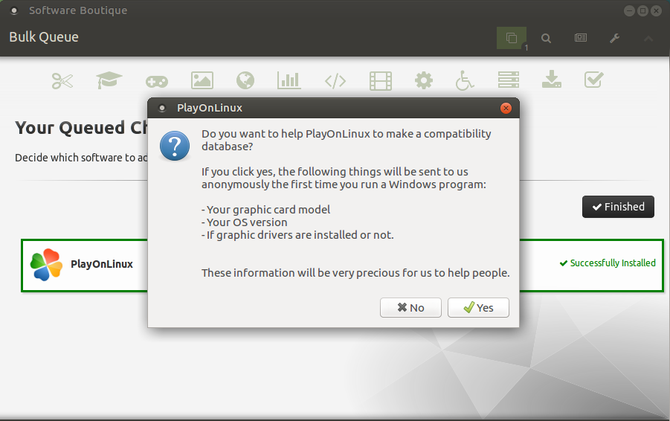
Task: Open the Graphics picture category icon
Action: (203, 80)
